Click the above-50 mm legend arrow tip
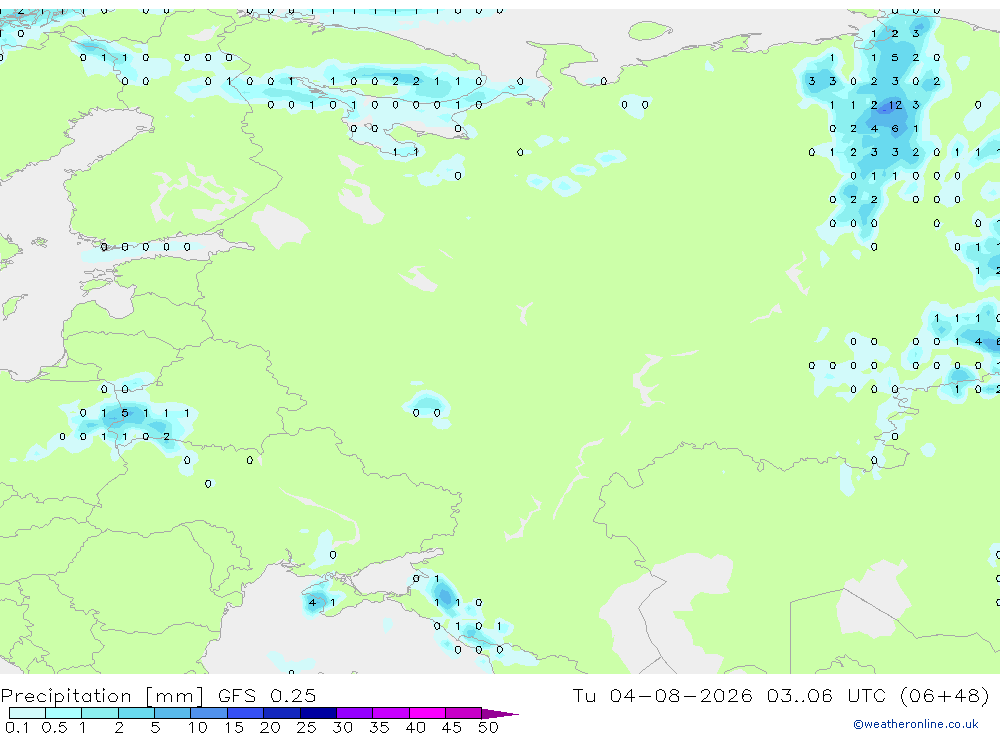The height and width of the screenshot is (733, 1000). [501, 714]
